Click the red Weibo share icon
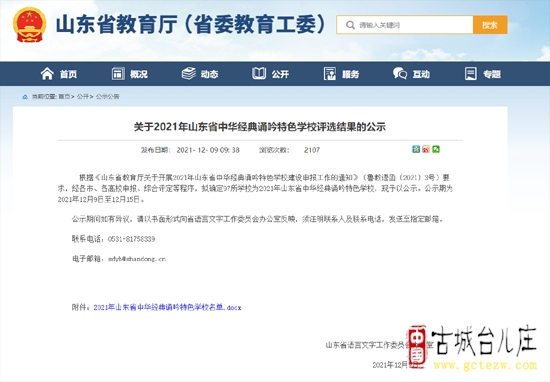Screen dimensions: 550x382 [426, 149]
